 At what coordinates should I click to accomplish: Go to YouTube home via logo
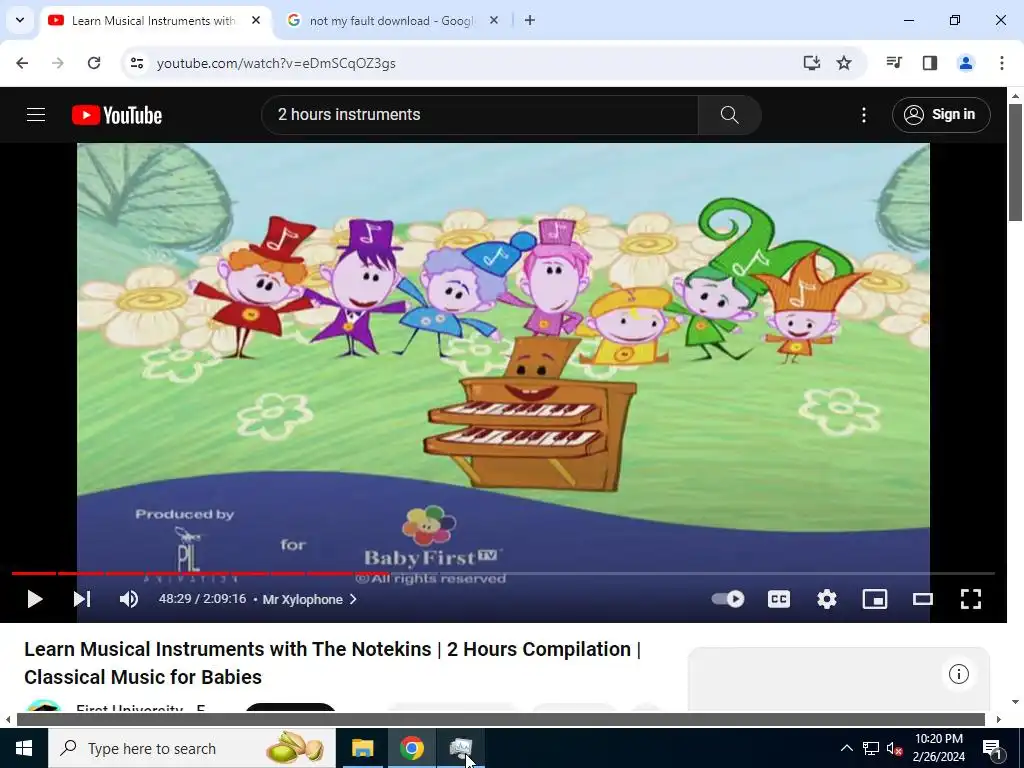click(117, 115)
